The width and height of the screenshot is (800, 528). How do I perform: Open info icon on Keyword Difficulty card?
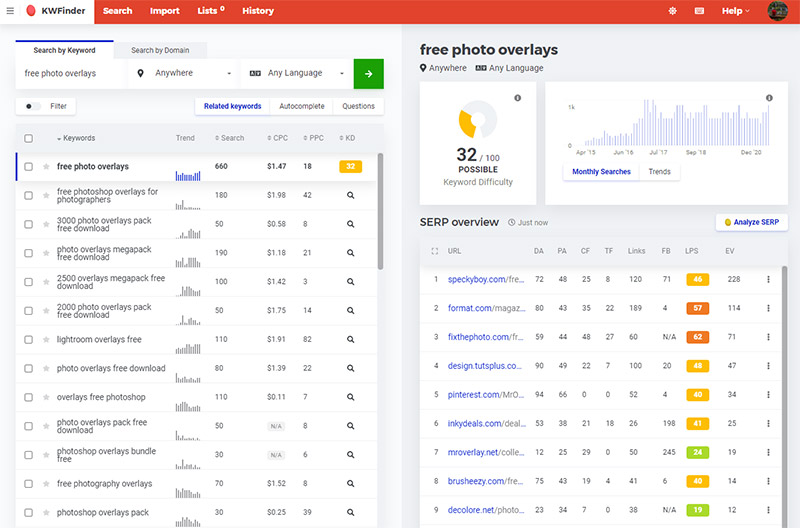(517, 98)
